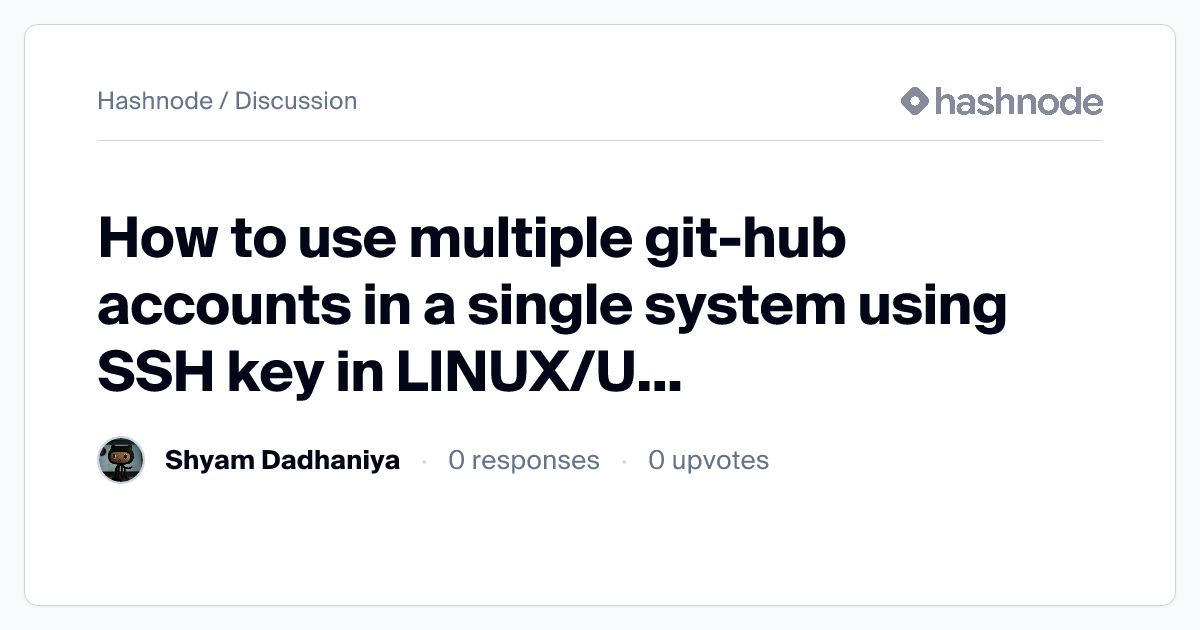The height and width of the screenshot is (630, 1200).
Task: Click the dot separator before 0 responses
Action: click(424, 461)
